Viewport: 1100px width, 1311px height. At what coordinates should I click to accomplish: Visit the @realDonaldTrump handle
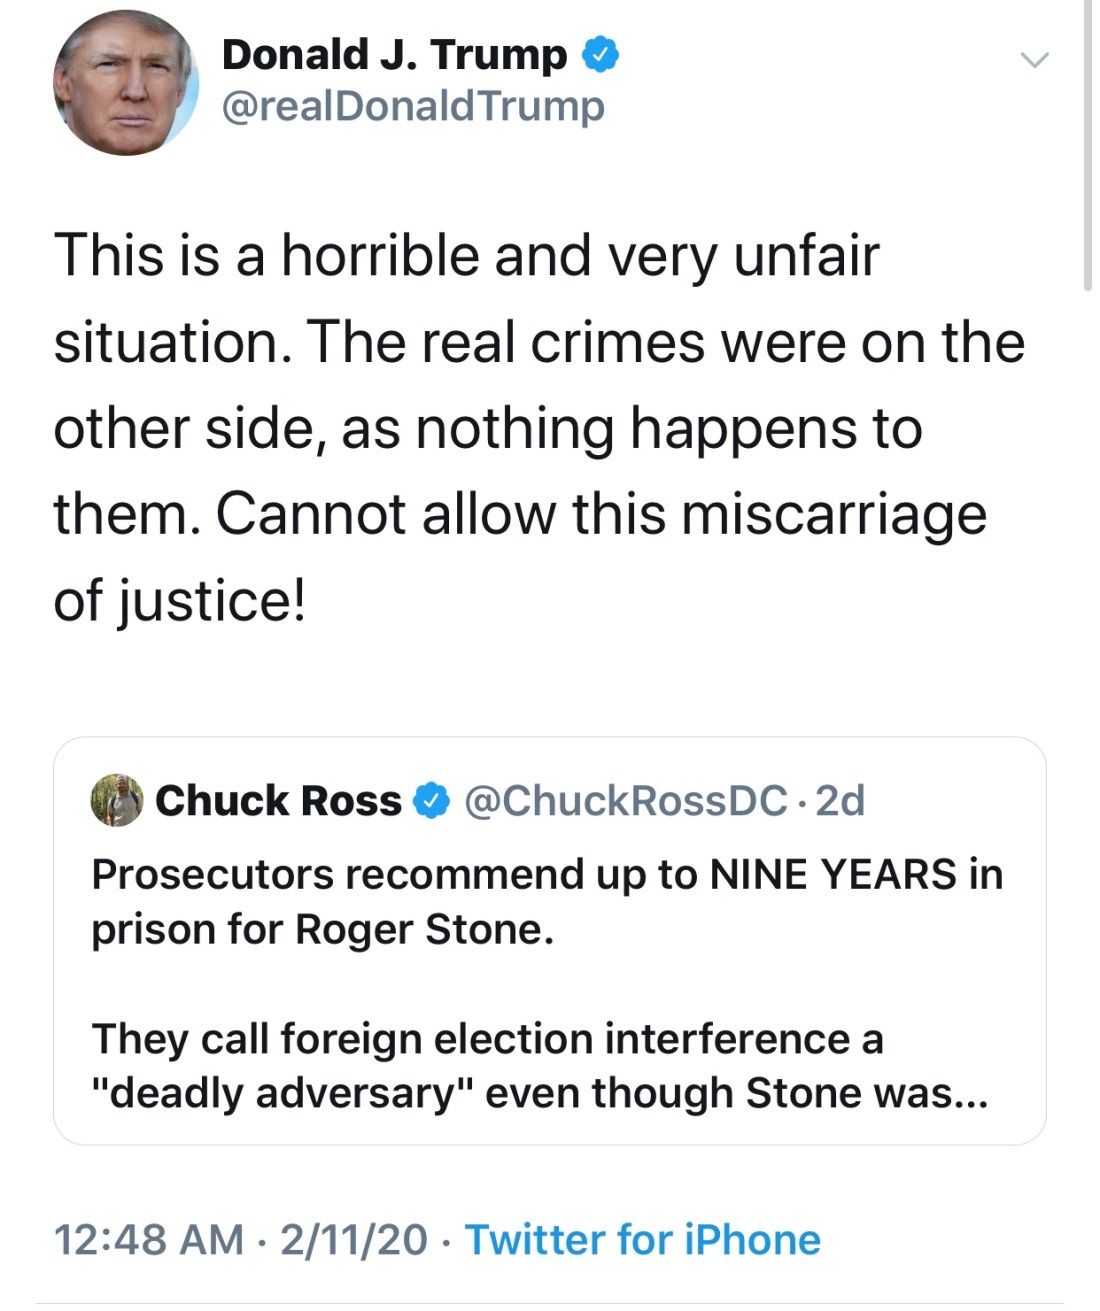click(x=412, y=106)
